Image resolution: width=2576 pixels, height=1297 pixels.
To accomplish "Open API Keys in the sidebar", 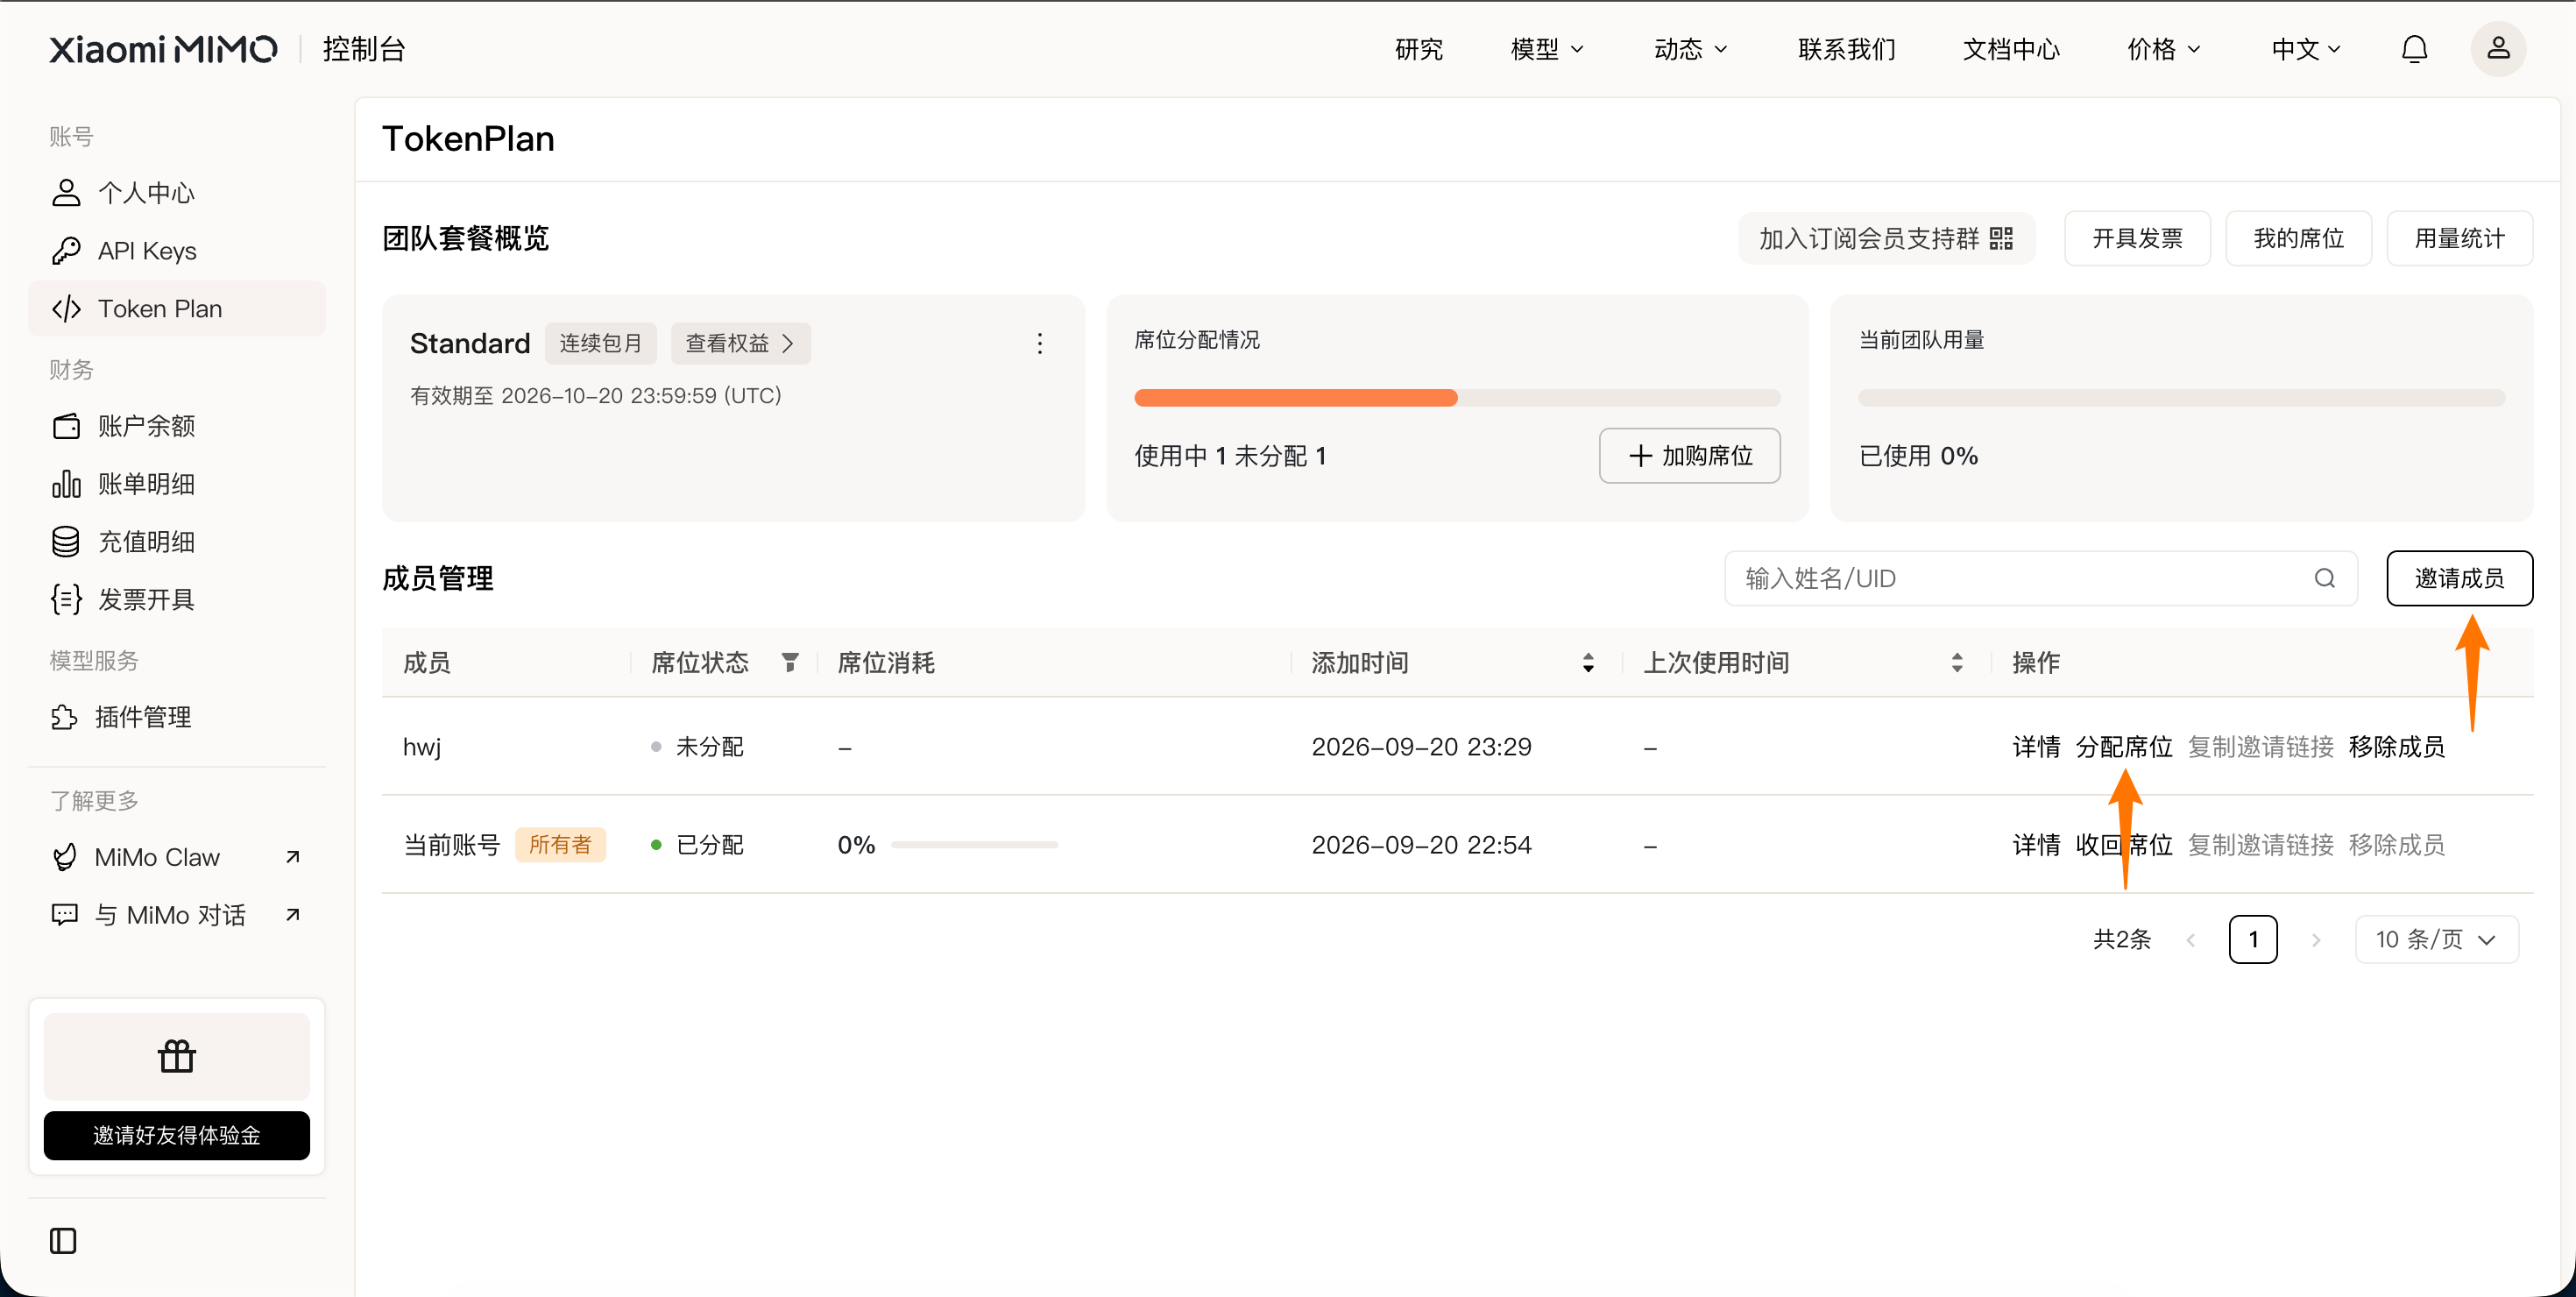I will pyautogui.click(x=177, y=250).
